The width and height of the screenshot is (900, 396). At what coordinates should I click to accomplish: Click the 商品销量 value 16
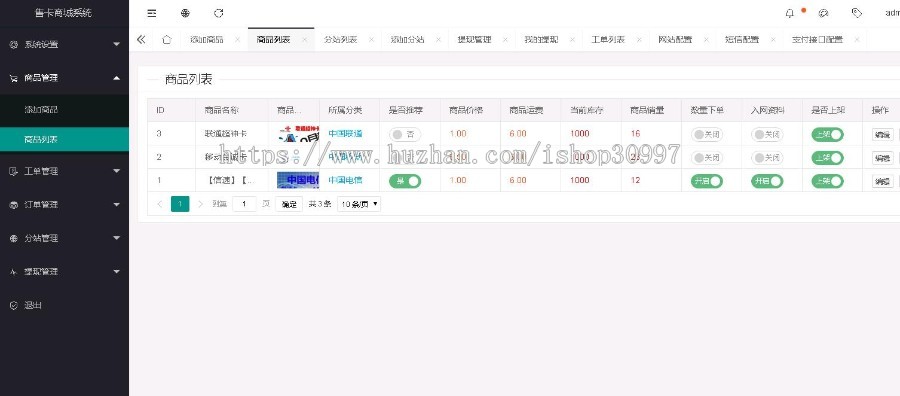[x=635, y=134]
